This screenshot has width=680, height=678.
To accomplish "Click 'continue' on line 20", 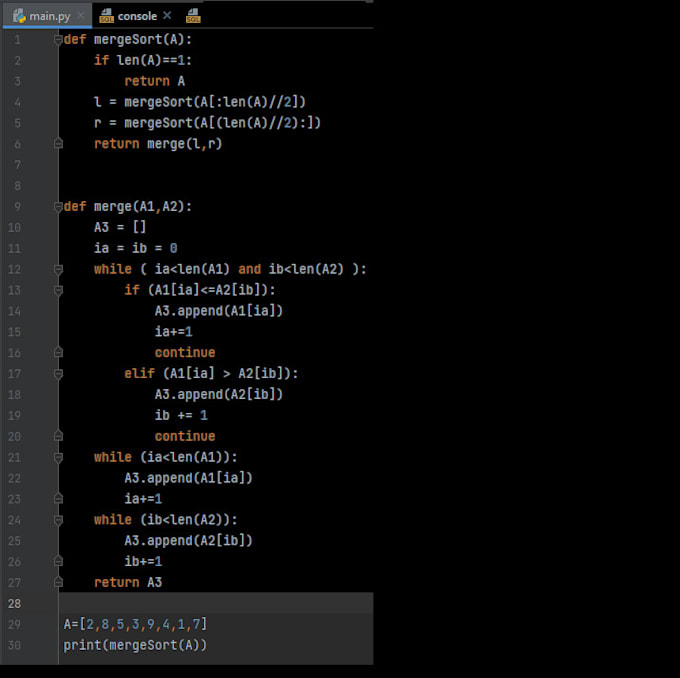I will coord(185,436).
